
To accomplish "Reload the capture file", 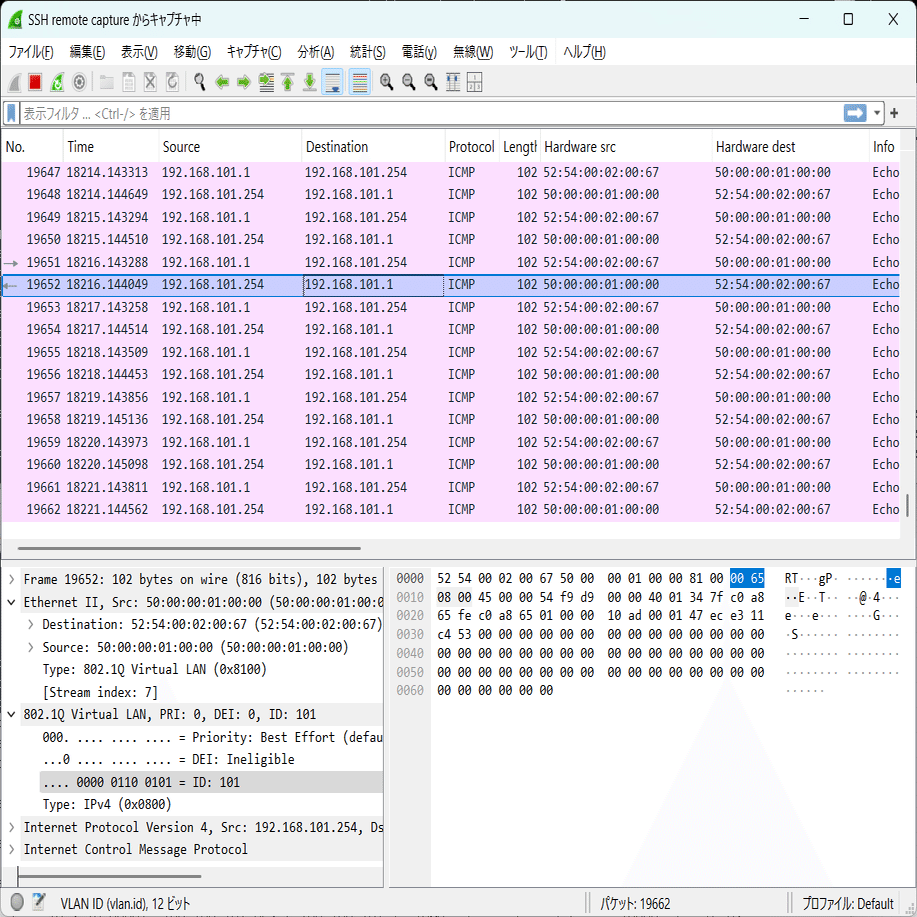I will [172, 82].
